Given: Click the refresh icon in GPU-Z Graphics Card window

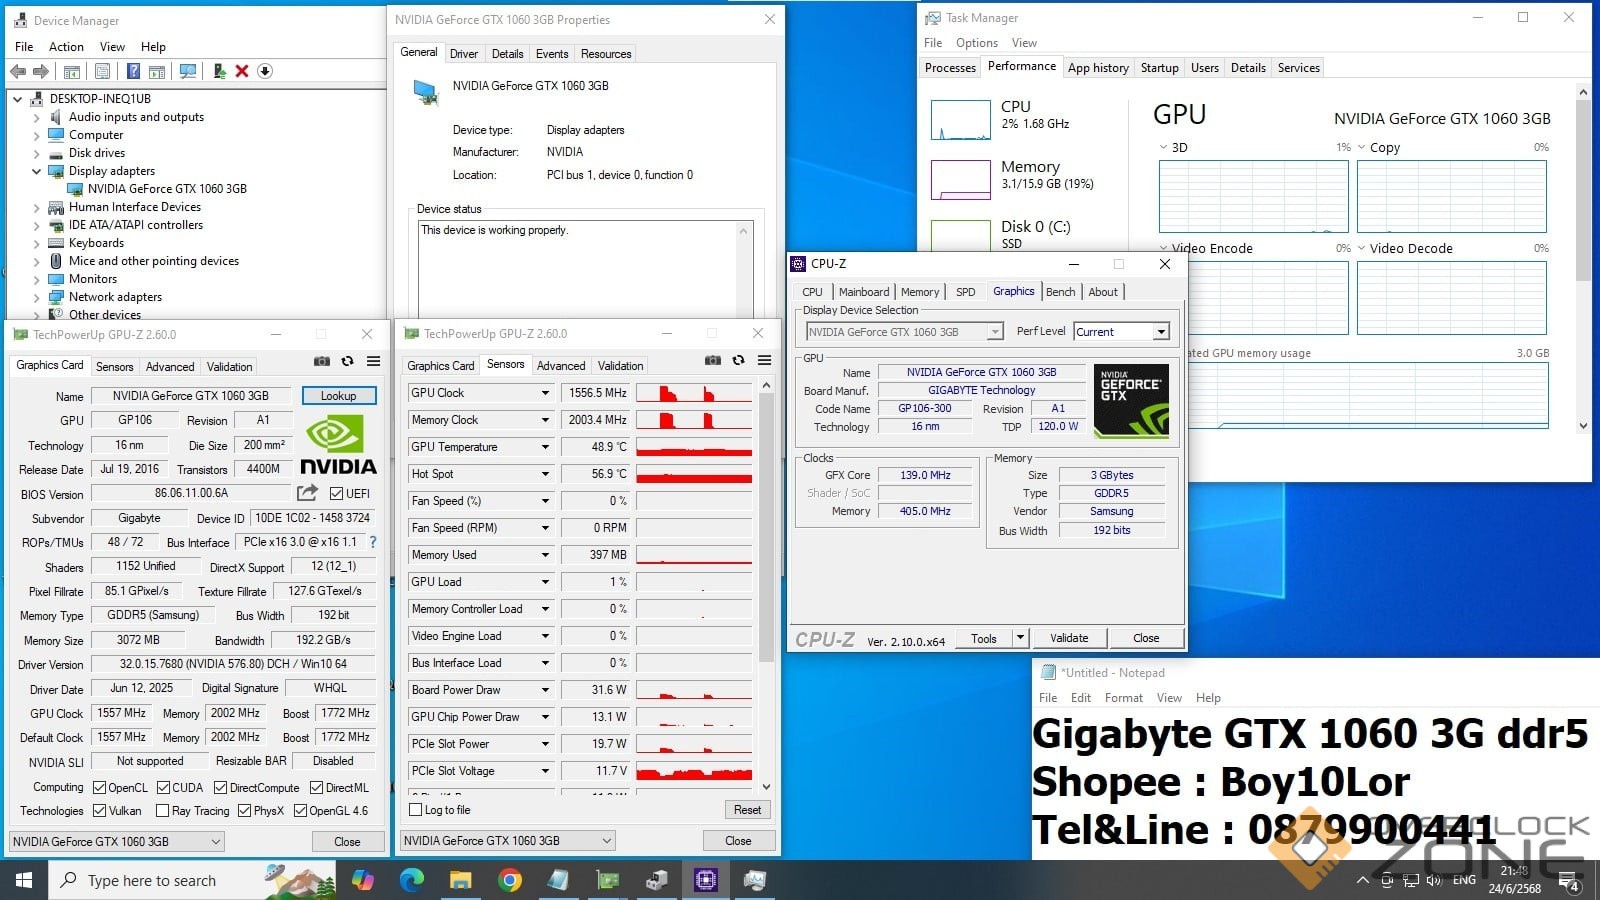Looking at the screenshot, I should [x=347, y=361].
